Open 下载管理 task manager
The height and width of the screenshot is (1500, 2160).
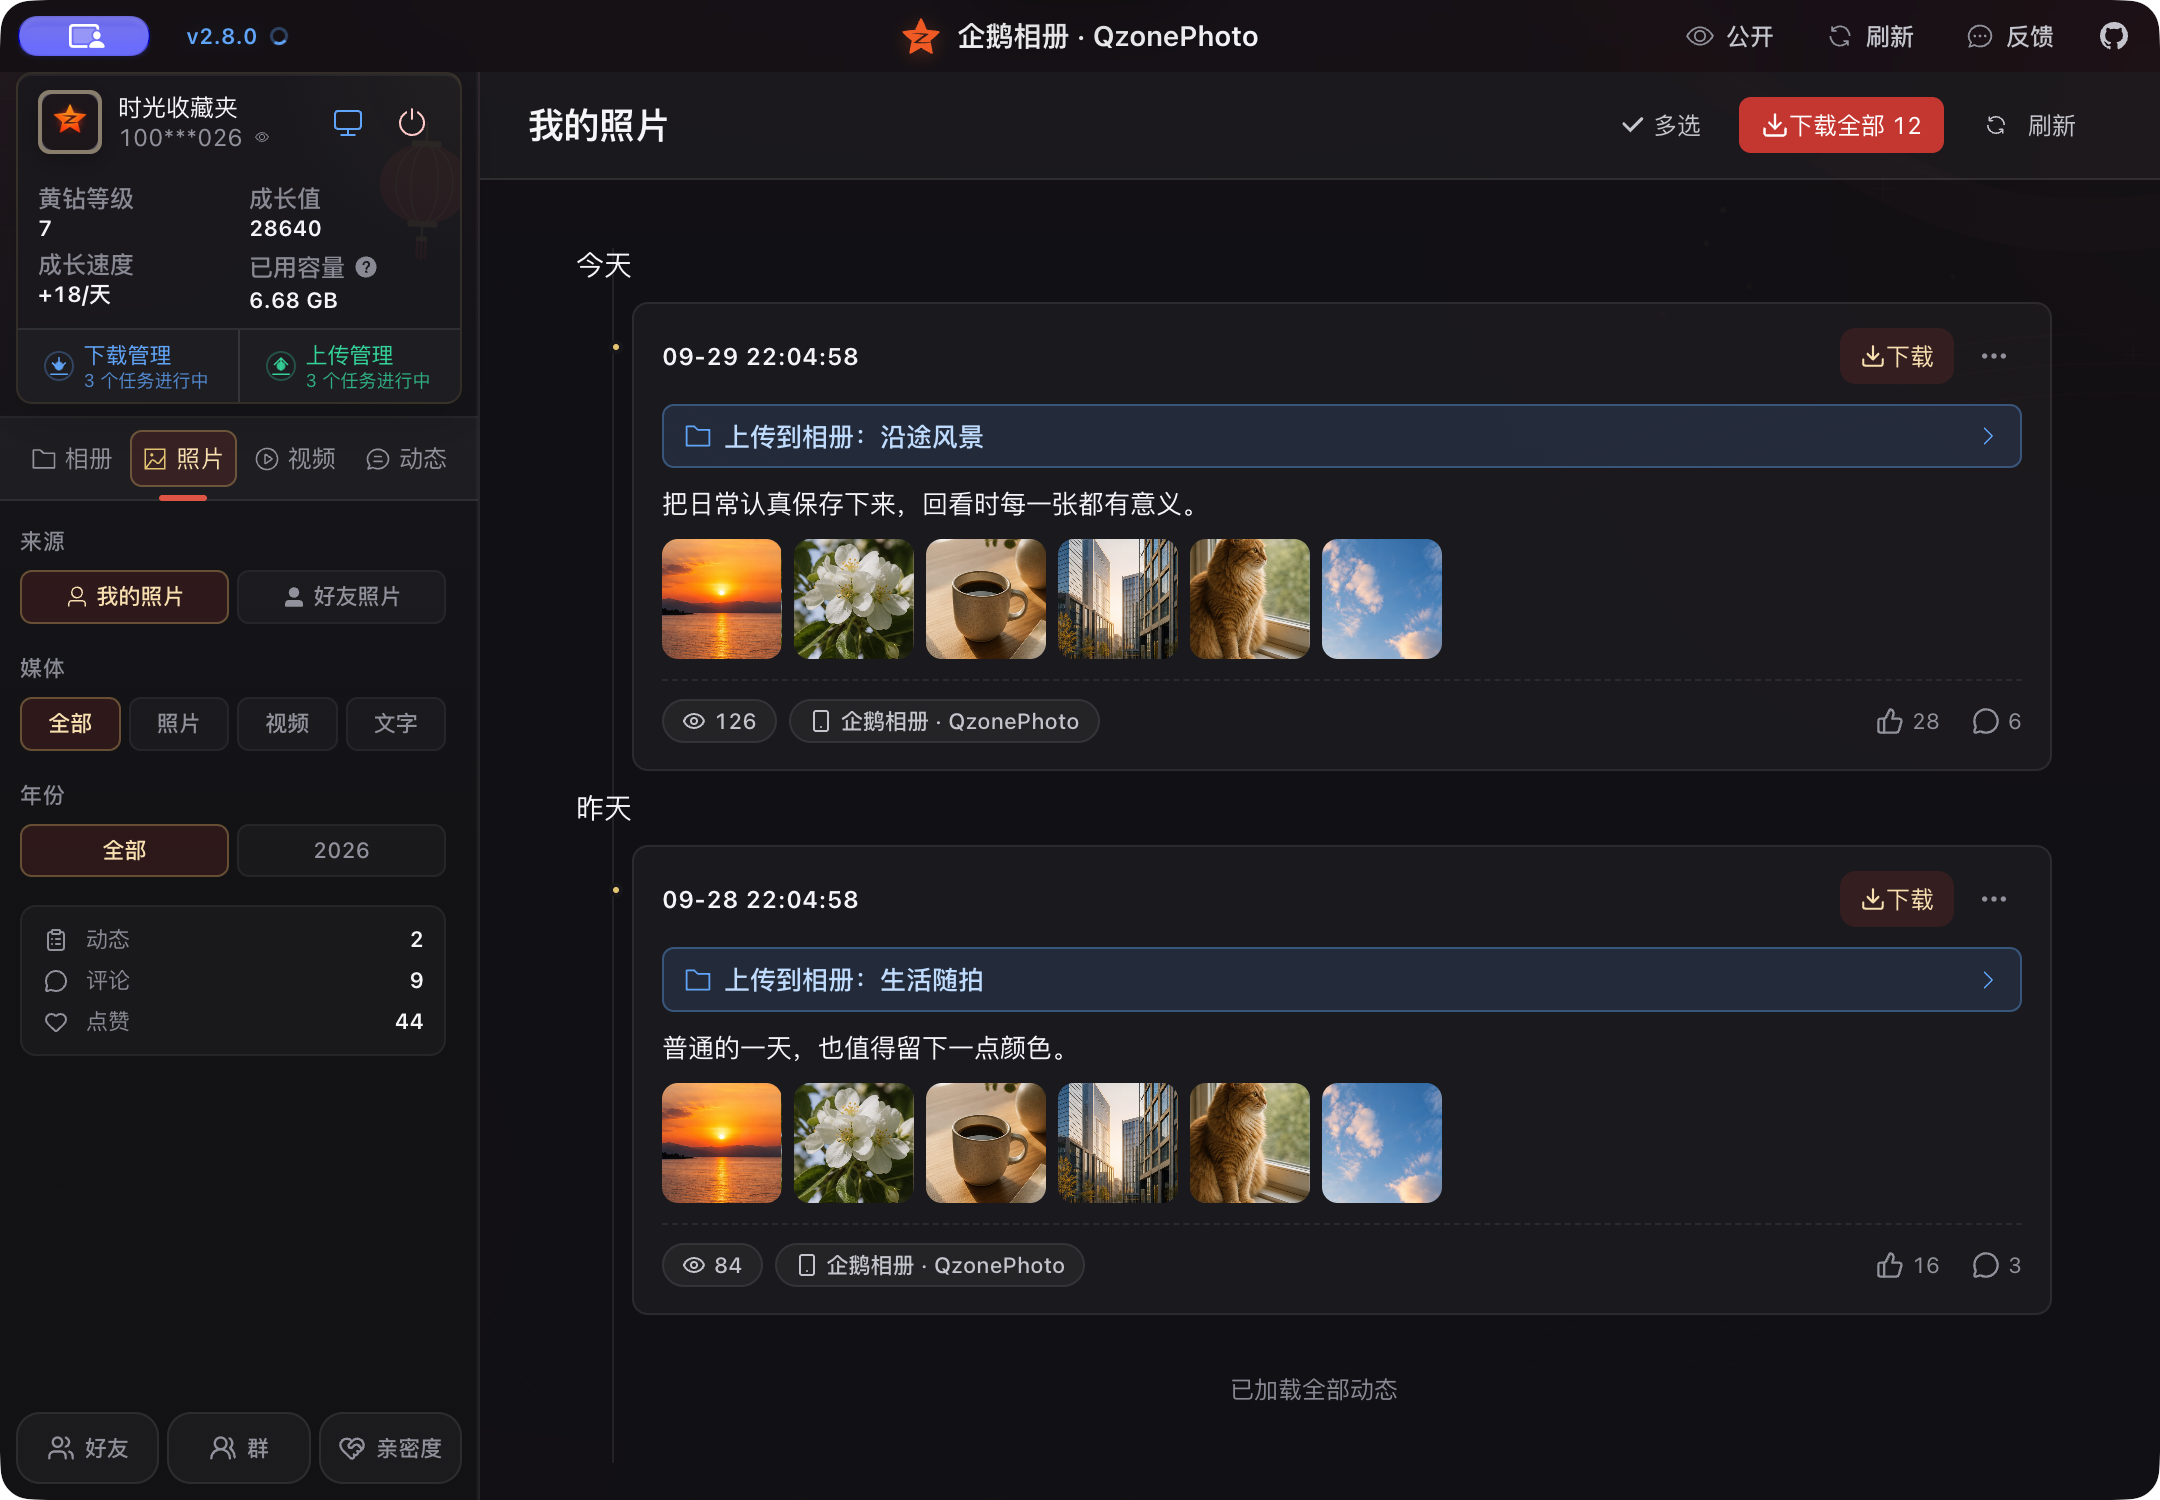128,366
